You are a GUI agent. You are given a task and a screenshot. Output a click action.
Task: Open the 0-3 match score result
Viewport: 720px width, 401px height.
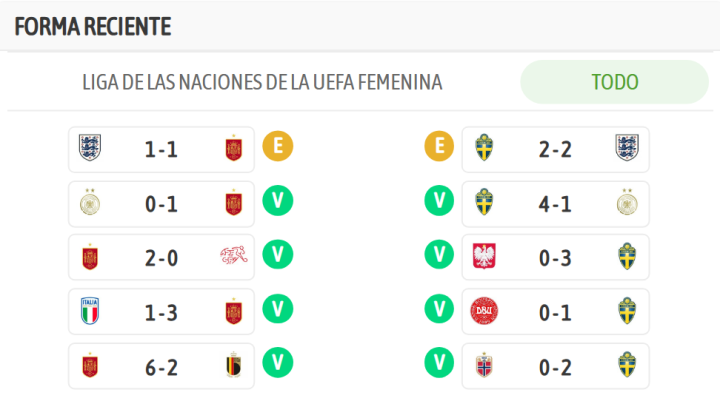coord(555,257)
